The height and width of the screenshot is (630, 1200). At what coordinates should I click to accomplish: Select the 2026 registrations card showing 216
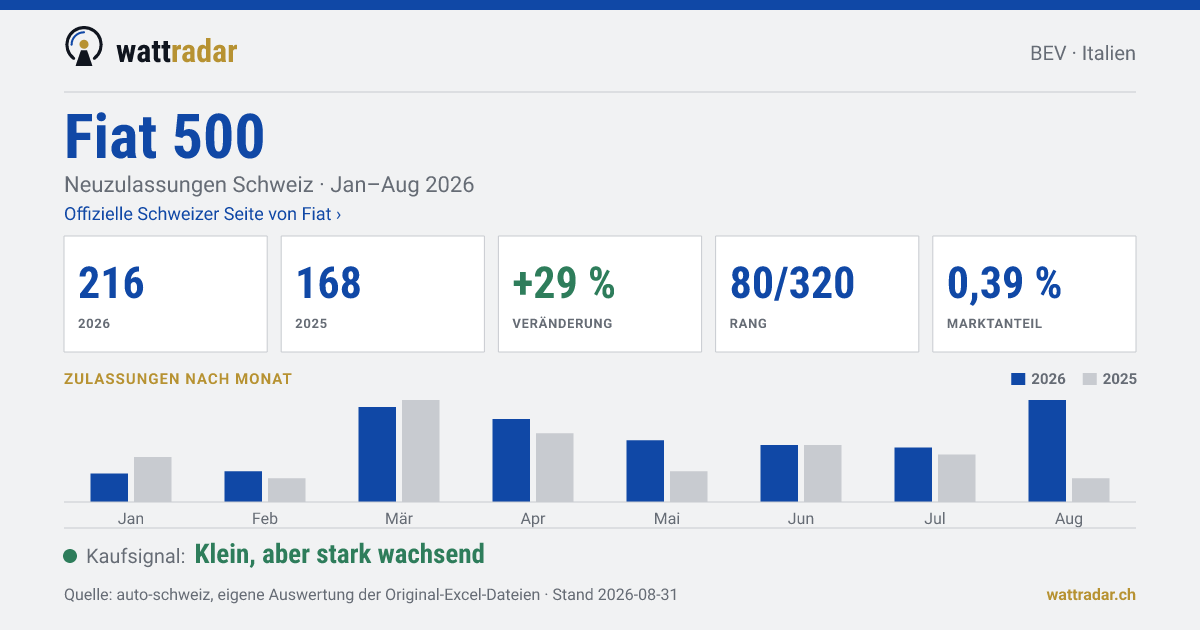coord(166,294)
